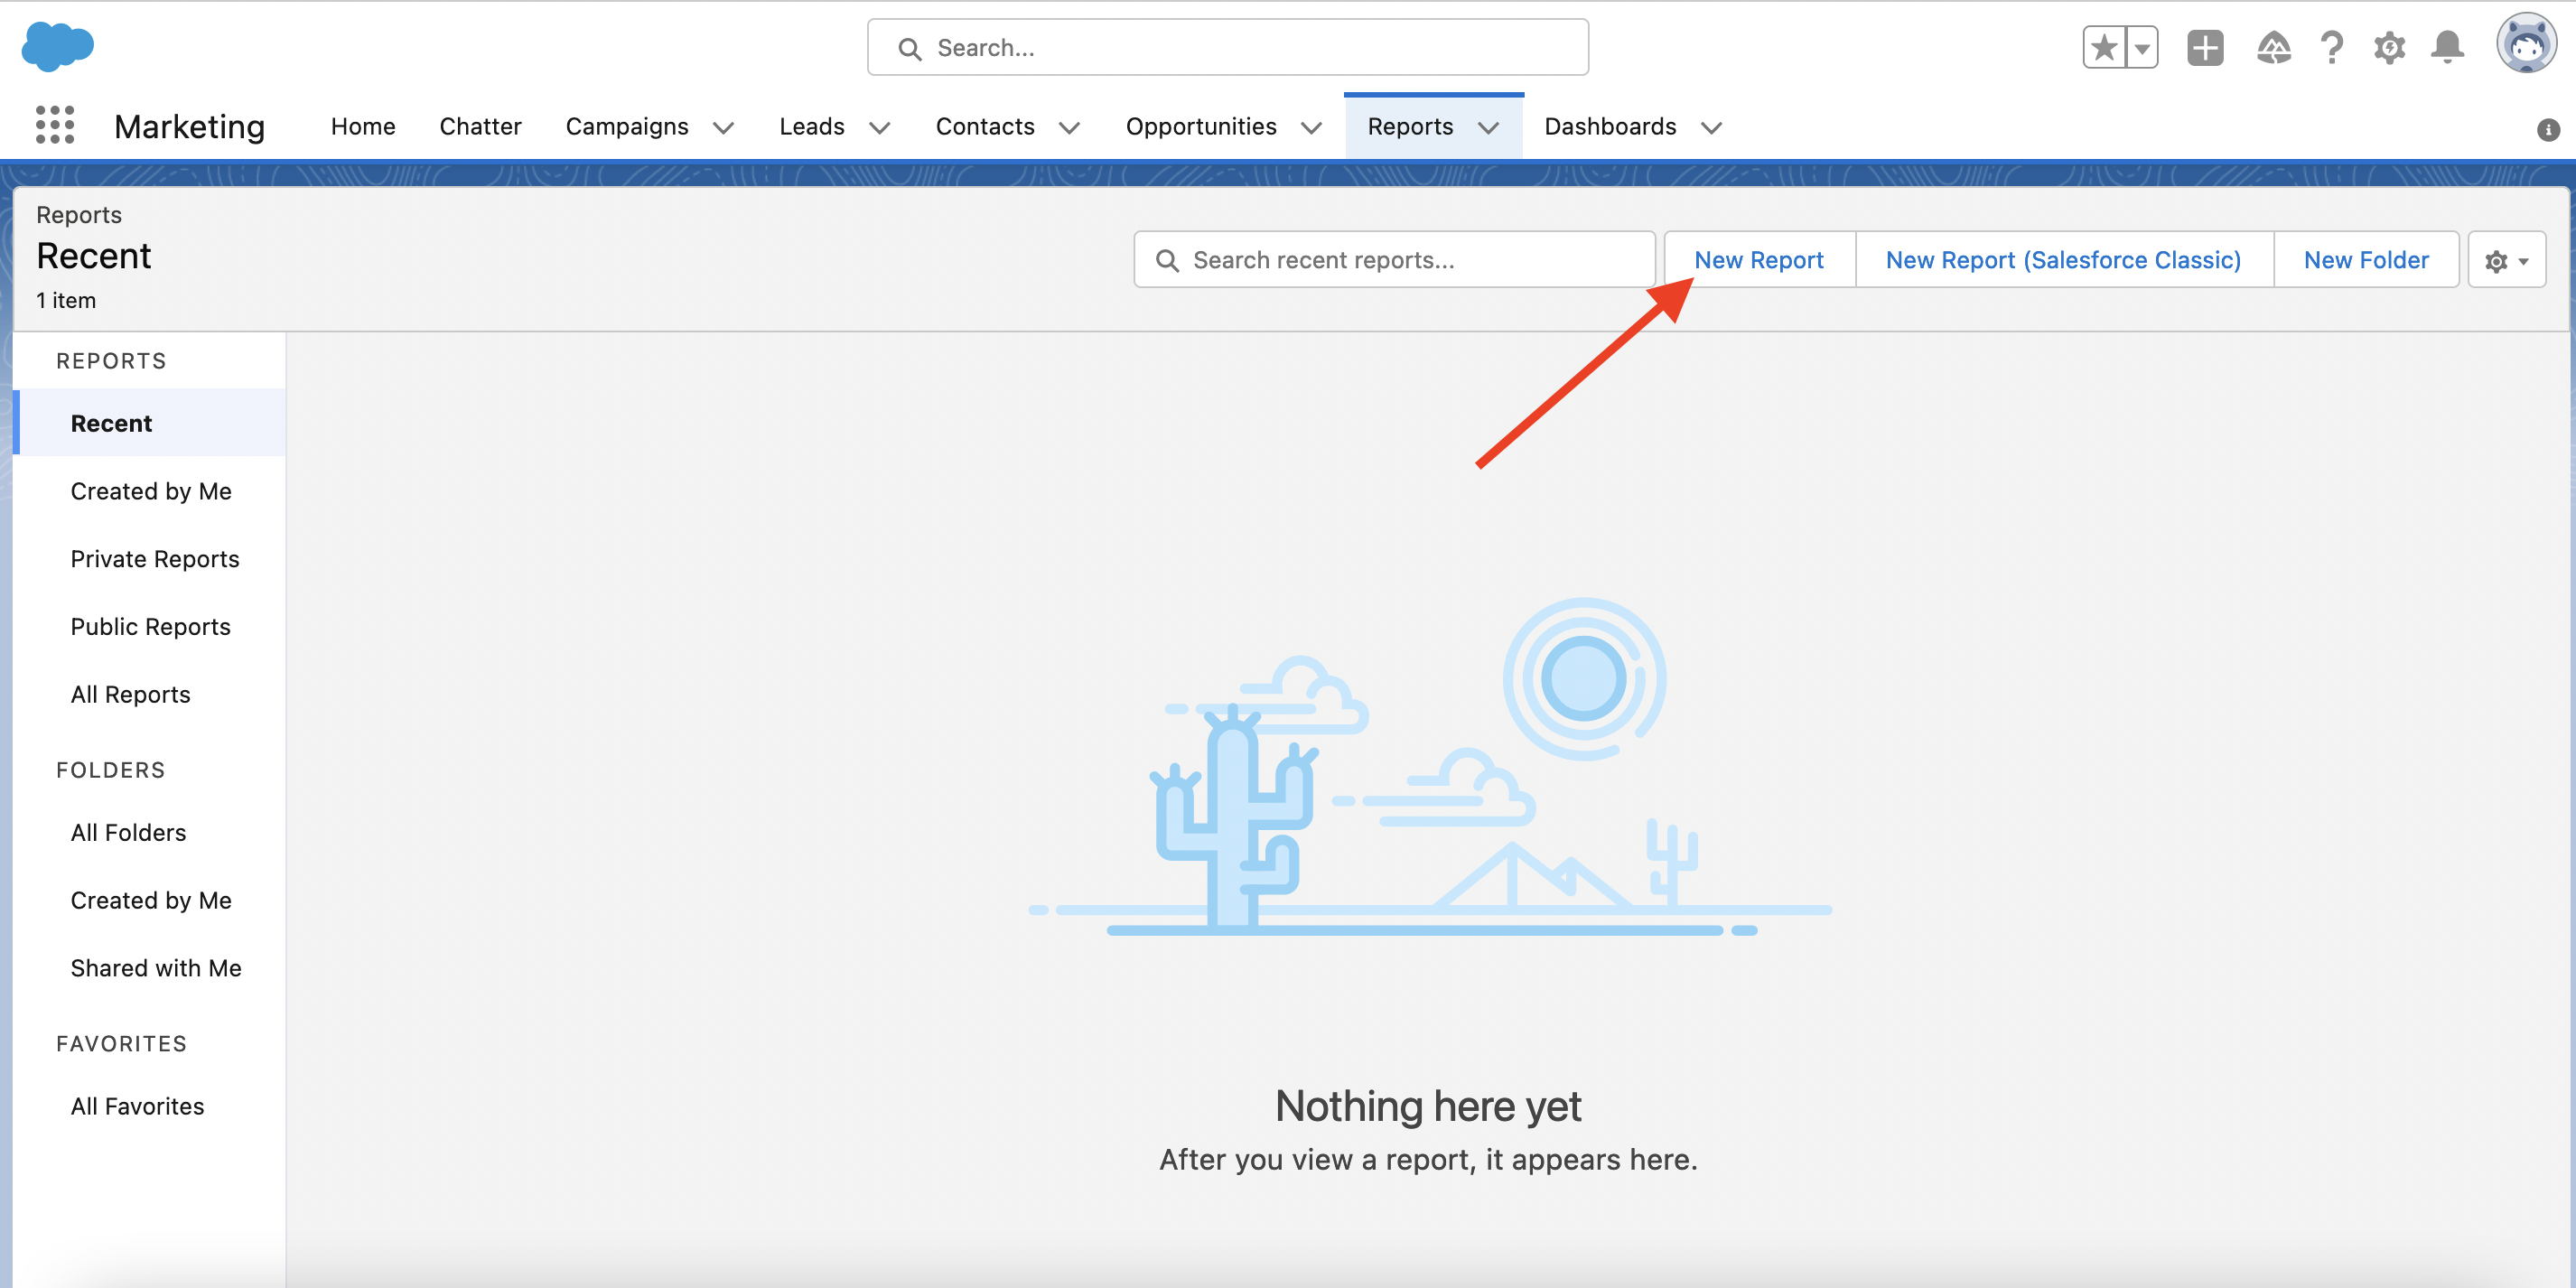
Task: Click the "1 item" count text
Action: pyautogui.click(x=66, y=300)
